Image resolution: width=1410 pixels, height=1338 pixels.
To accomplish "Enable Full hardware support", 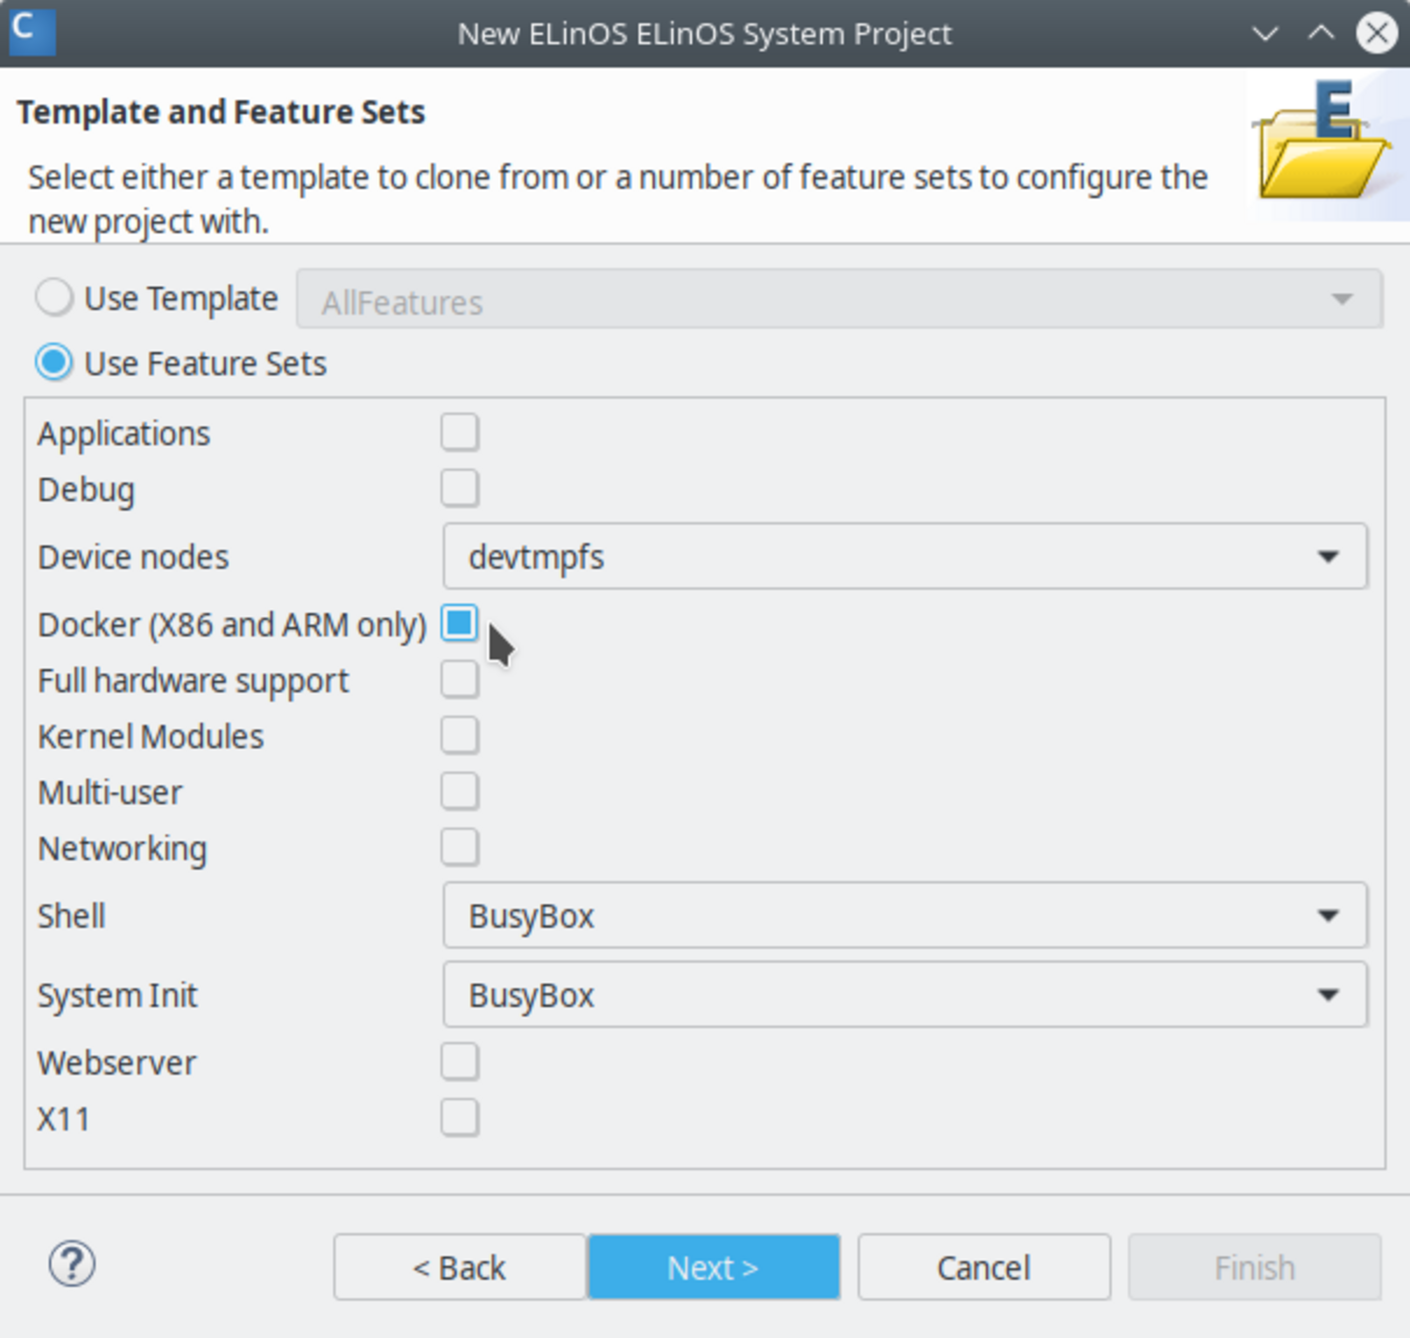I will (460, 679).
